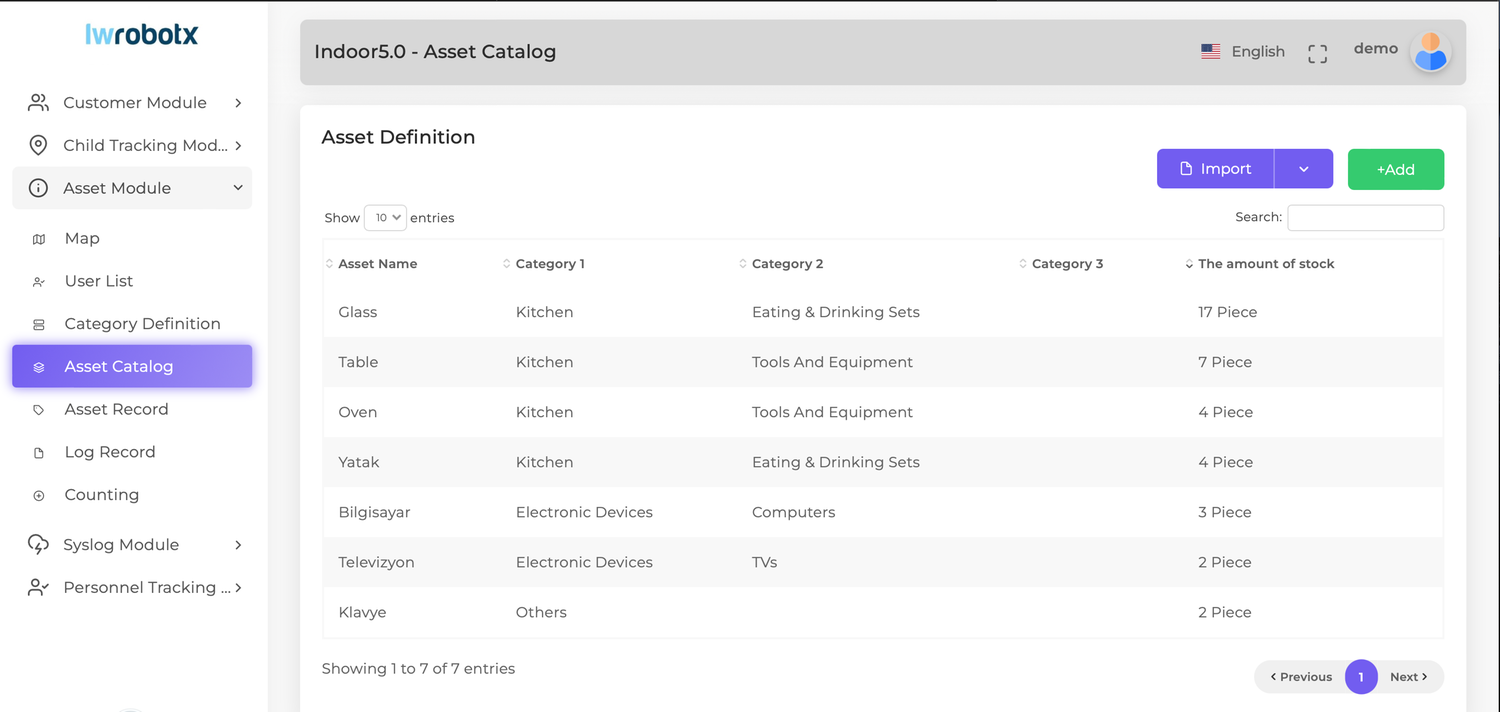
Task: Click the Klavye asset name cell
Action: pyautogui.click(x=362, y=612)
